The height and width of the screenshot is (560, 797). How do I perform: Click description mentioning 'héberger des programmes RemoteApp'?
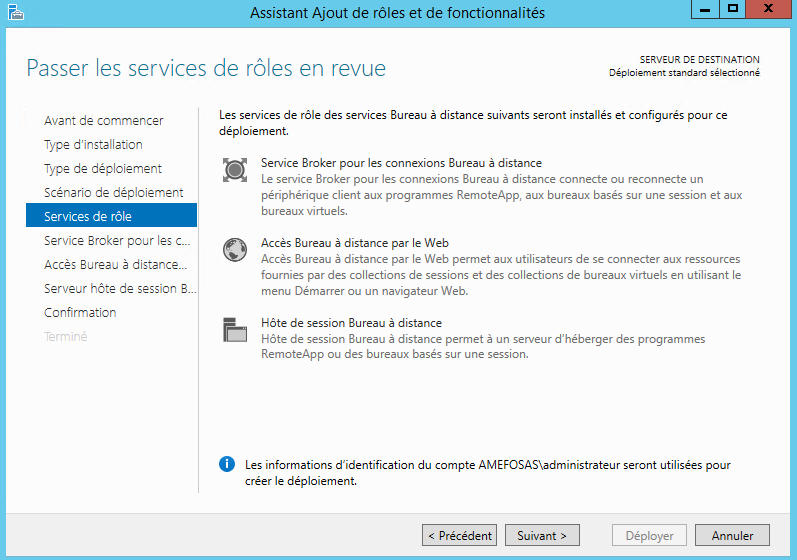tap(483, 346)
